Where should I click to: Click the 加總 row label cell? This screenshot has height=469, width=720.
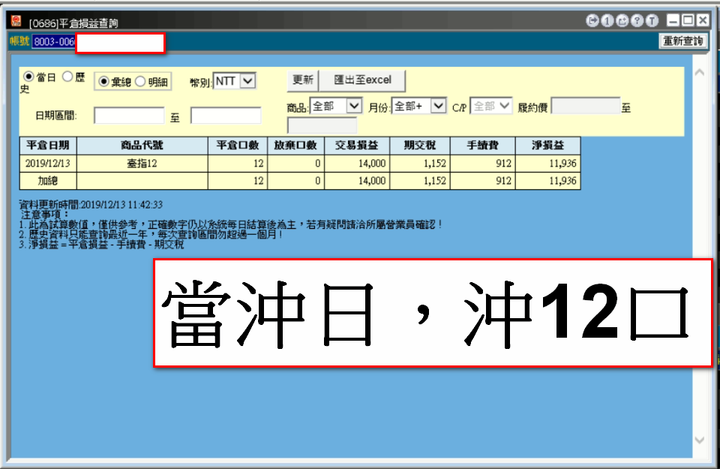click(x=48, y=181)
